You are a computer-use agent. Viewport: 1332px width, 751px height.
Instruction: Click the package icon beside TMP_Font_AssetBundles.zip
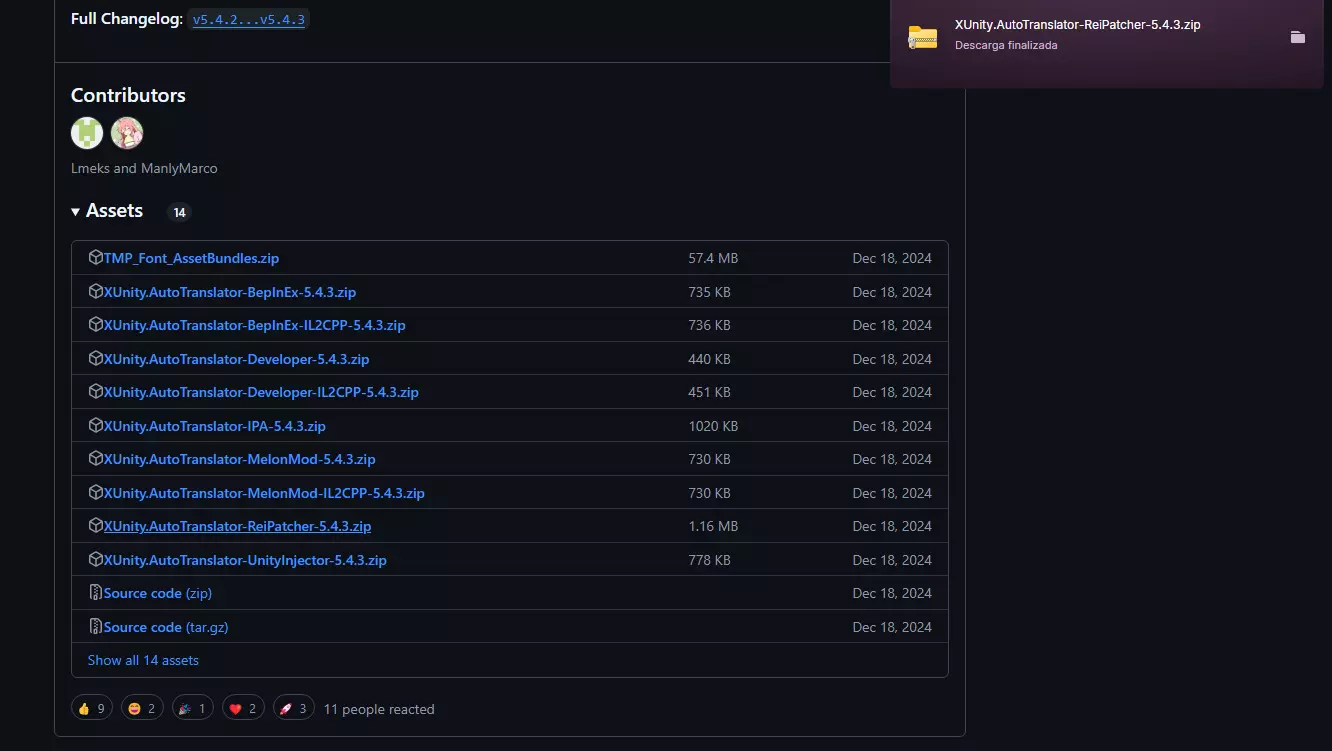coord(96,258)
